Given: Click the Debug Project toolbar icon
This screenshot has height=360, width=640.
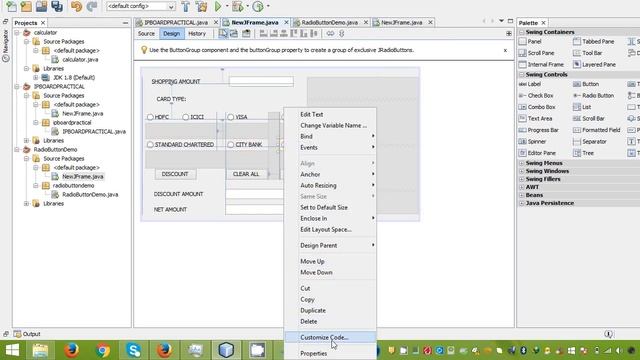Looking at the screenshot, I should click(x=237, y=6).
